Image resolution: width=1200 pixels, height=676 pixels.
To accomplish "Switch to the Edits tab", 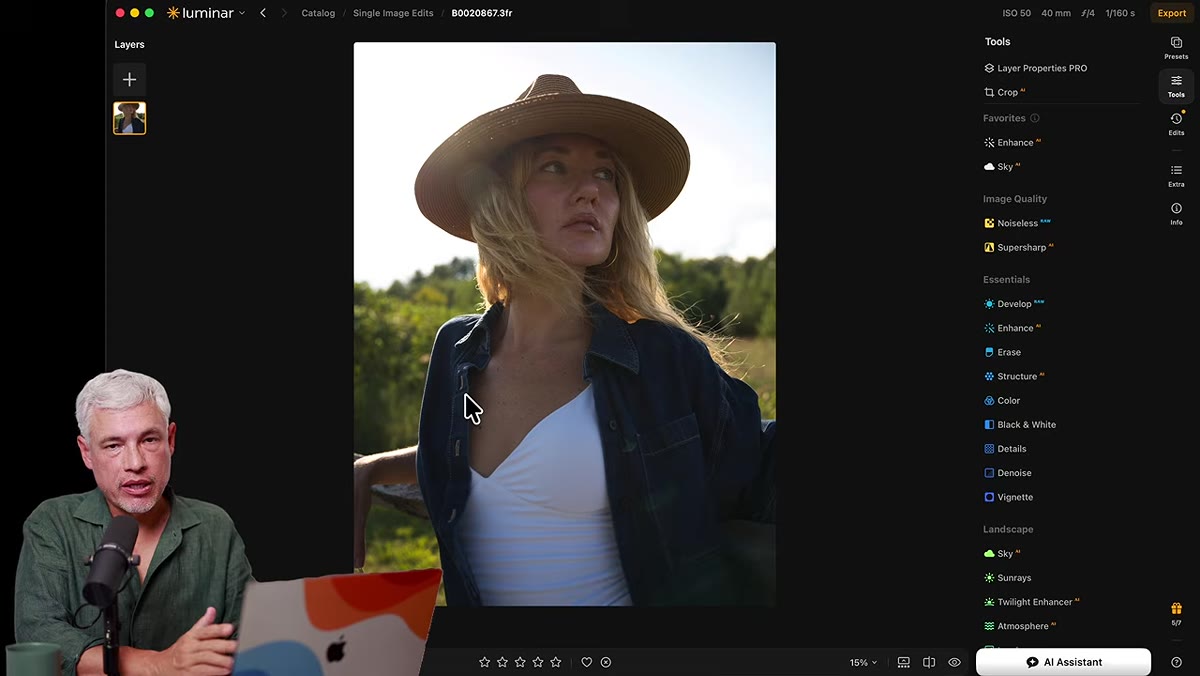I will pyautogui.click(x=1176, y=124).
